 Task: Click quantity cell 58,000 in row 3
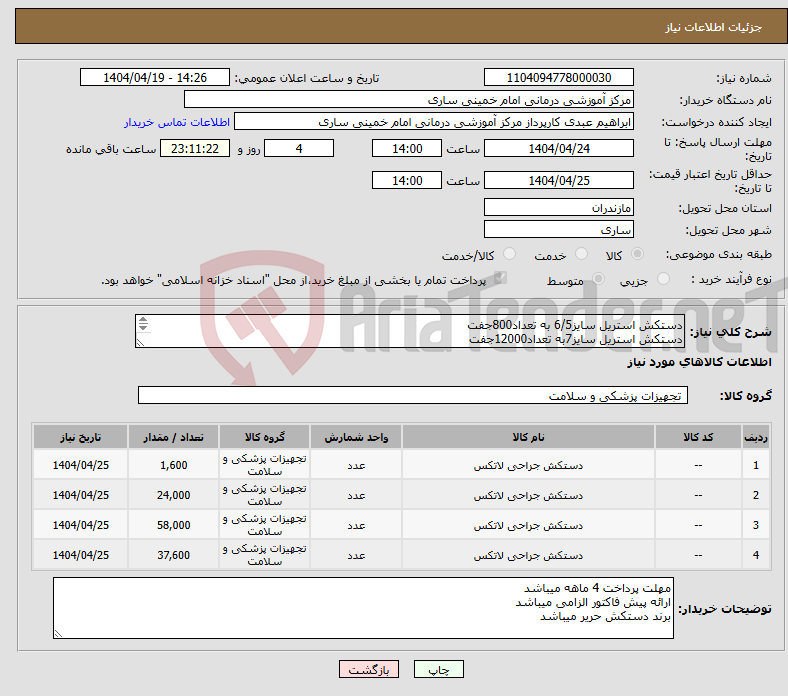pos(173,525)
